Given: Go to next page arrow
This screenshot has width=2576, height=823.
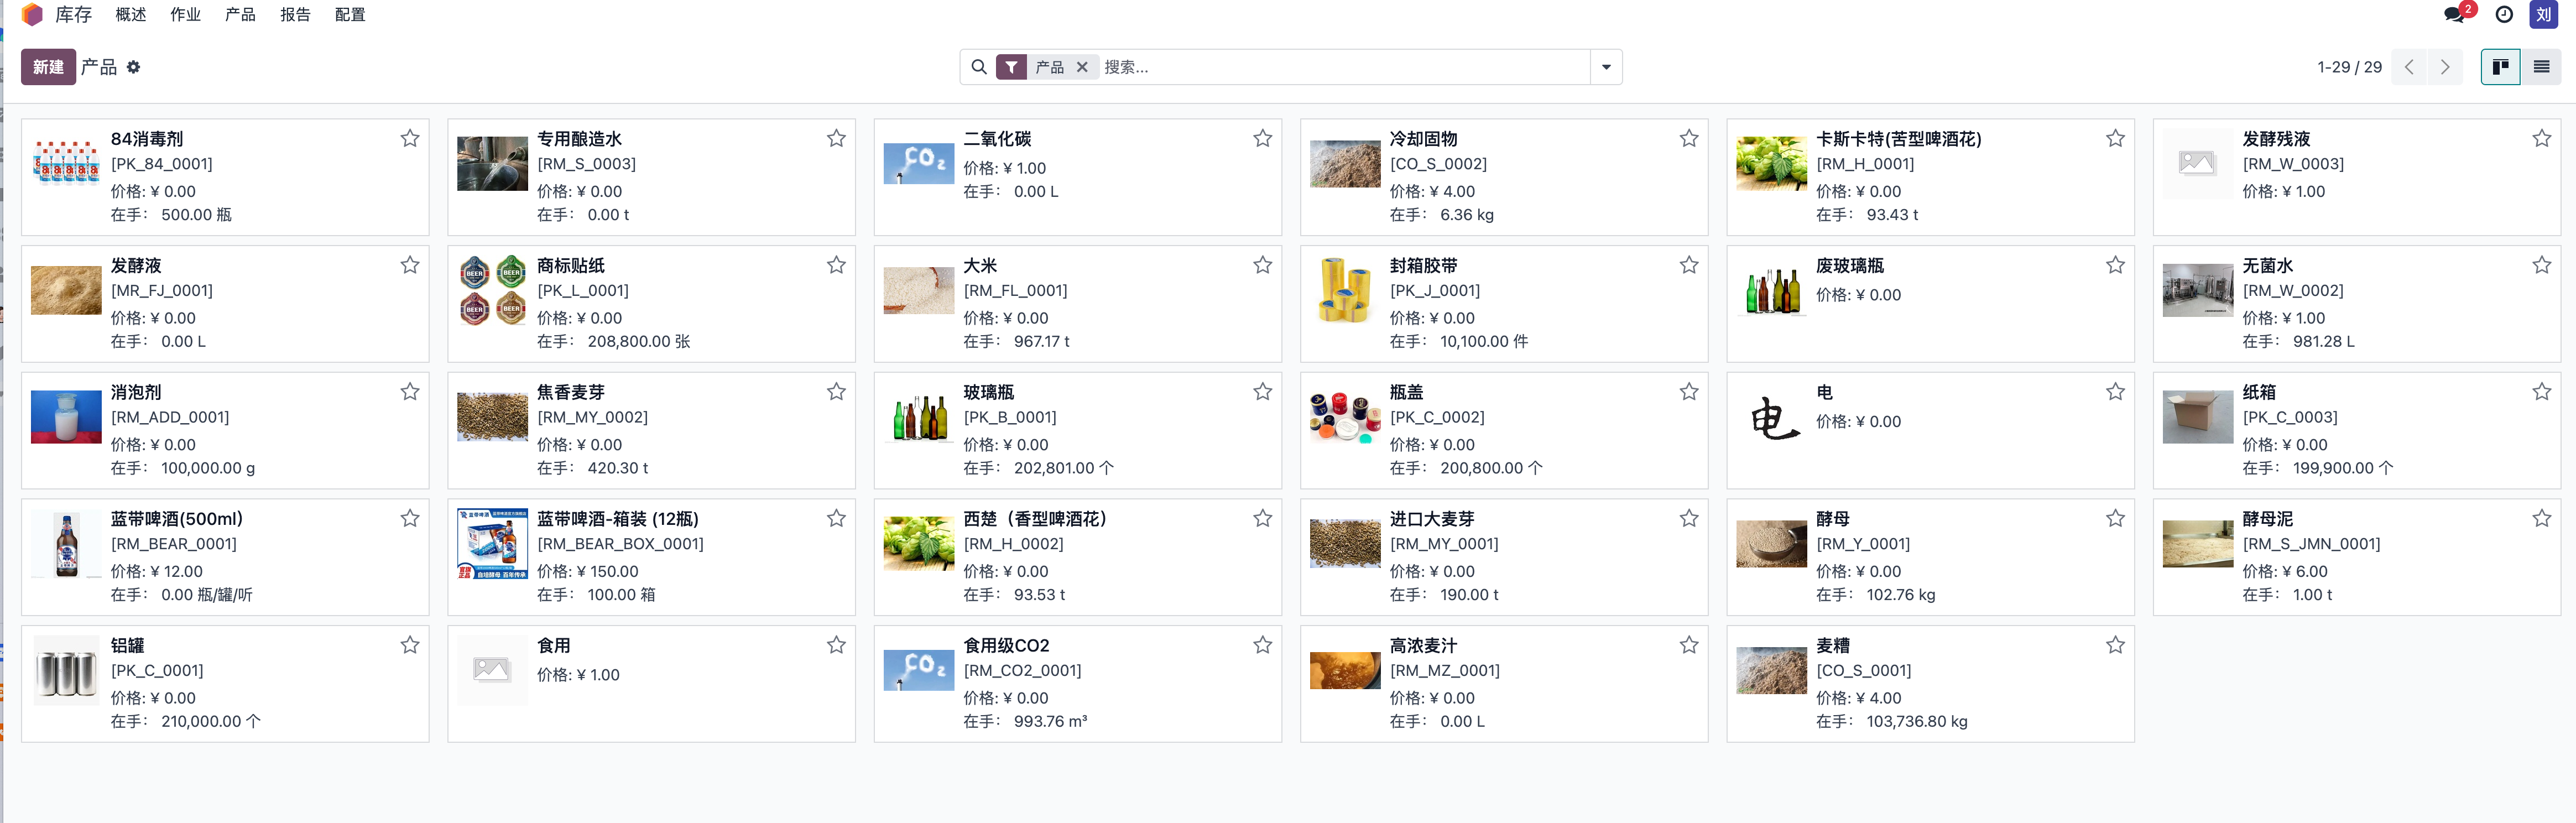Looking at the screenshot, I should pos(2446,67).
